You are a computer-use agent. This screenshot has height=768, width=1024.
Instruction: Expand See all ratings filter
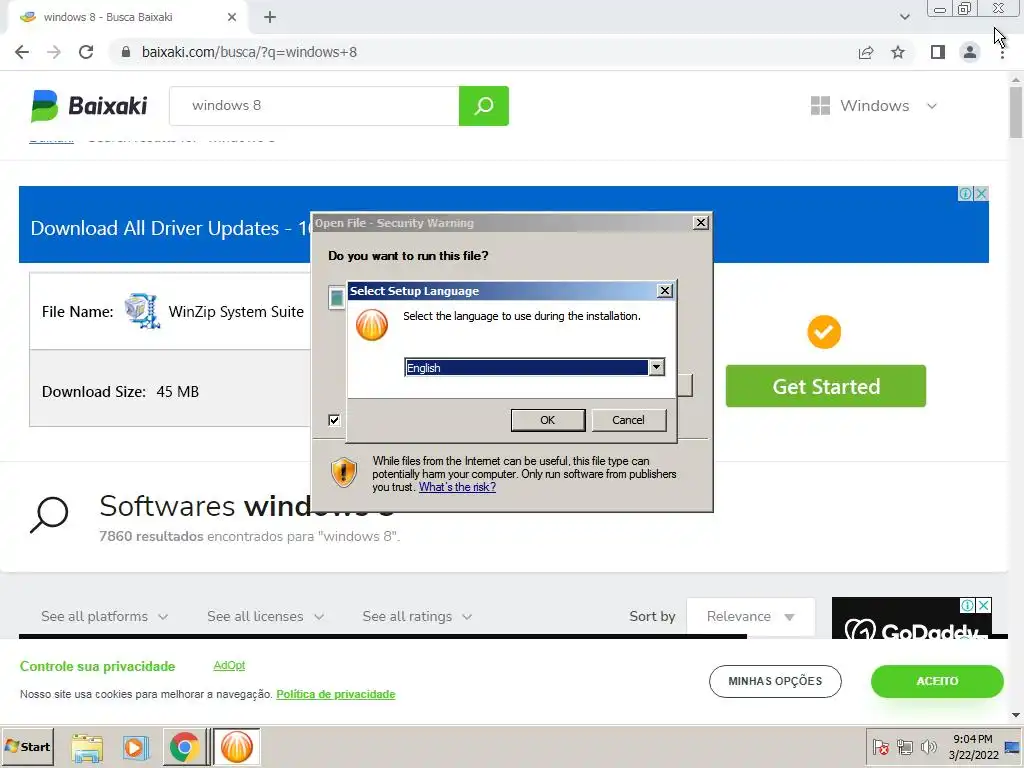tap(417, 616)
